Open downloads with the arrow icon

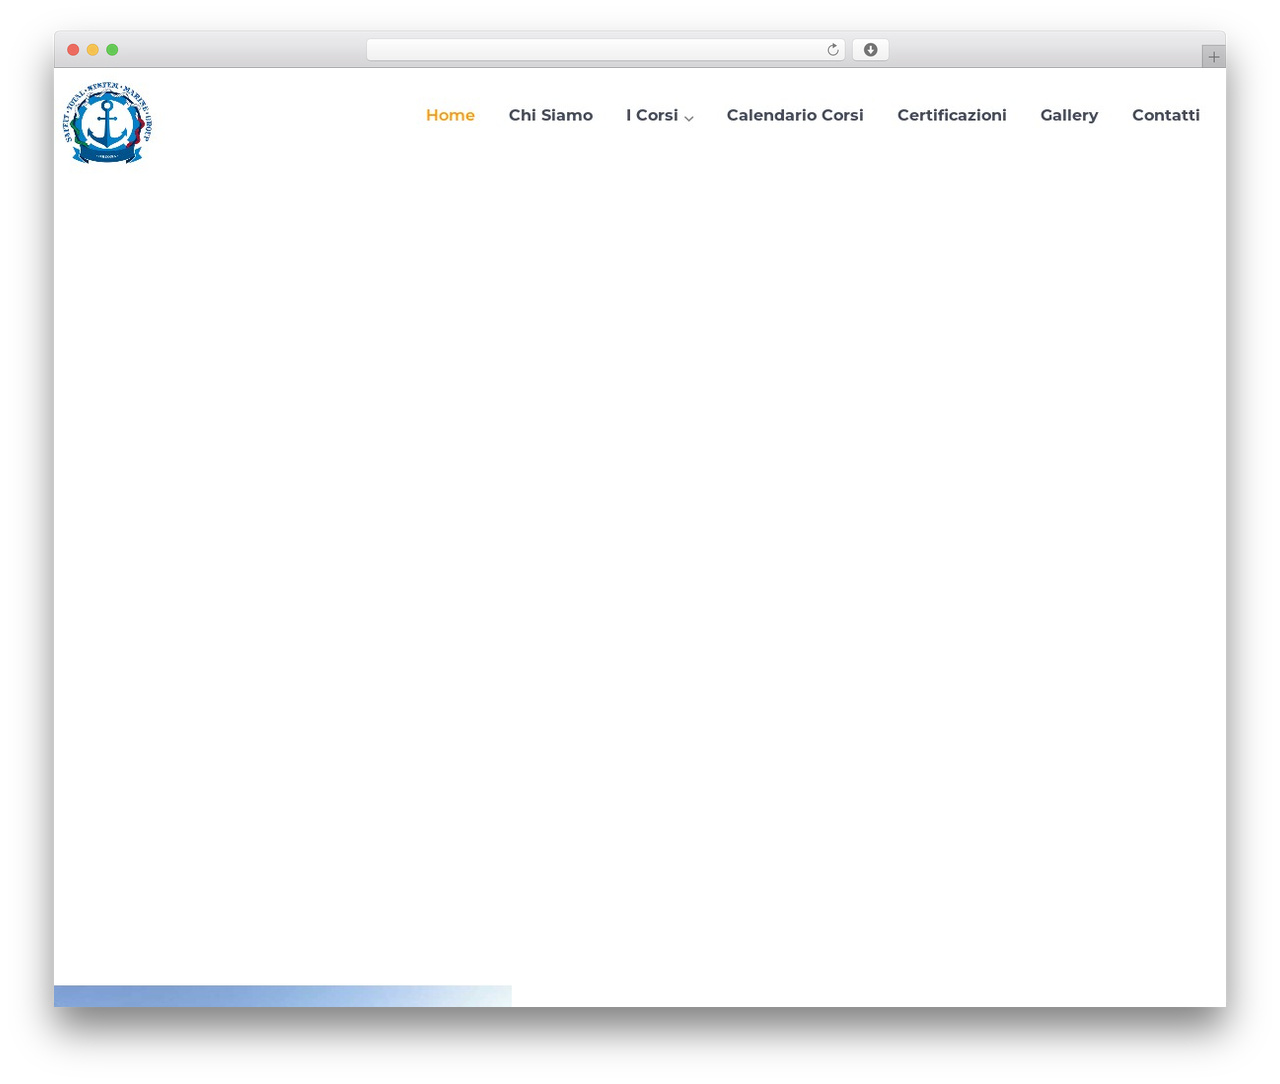(870, 50)
